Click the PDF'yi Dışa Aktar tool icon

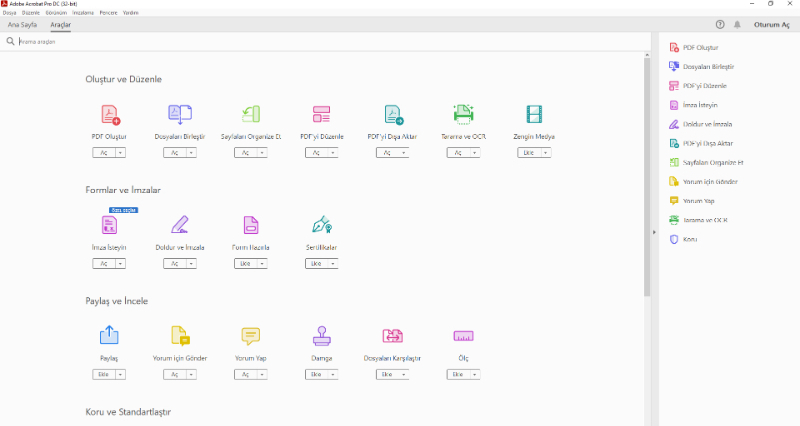[393, 115]
